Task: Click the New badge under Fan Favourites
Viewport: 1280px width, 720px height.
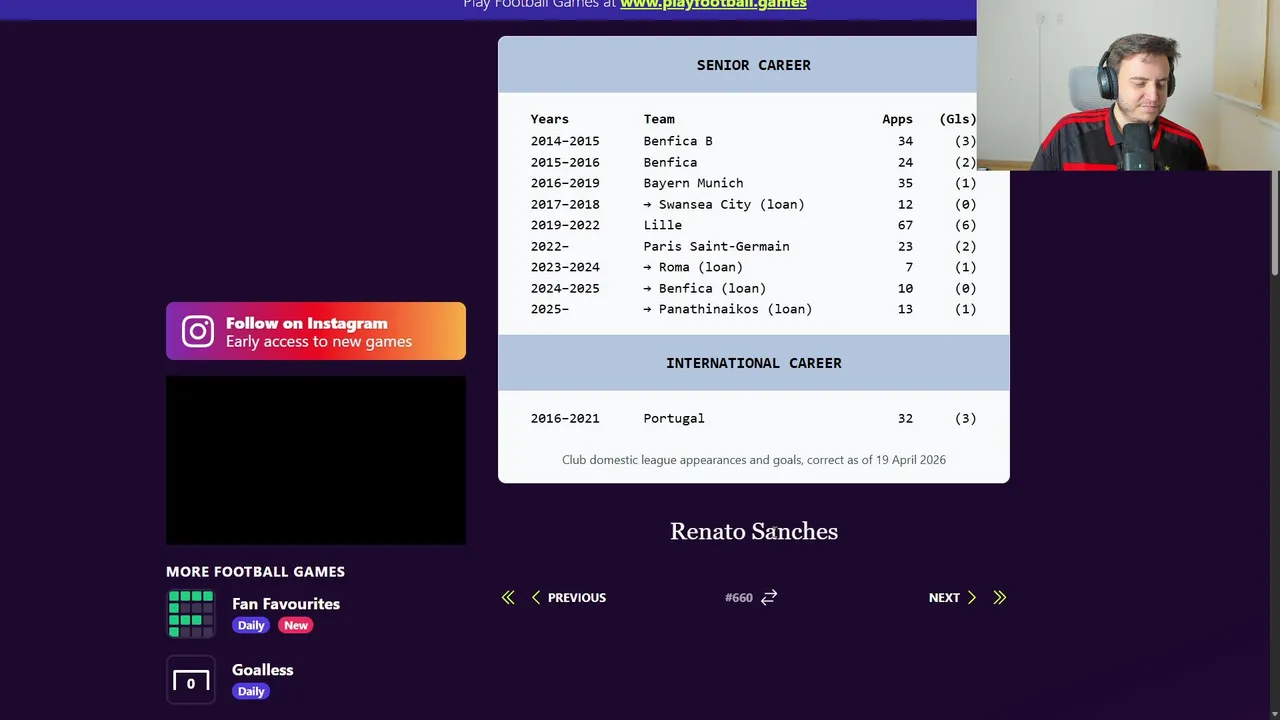Action: click(296, 625)
